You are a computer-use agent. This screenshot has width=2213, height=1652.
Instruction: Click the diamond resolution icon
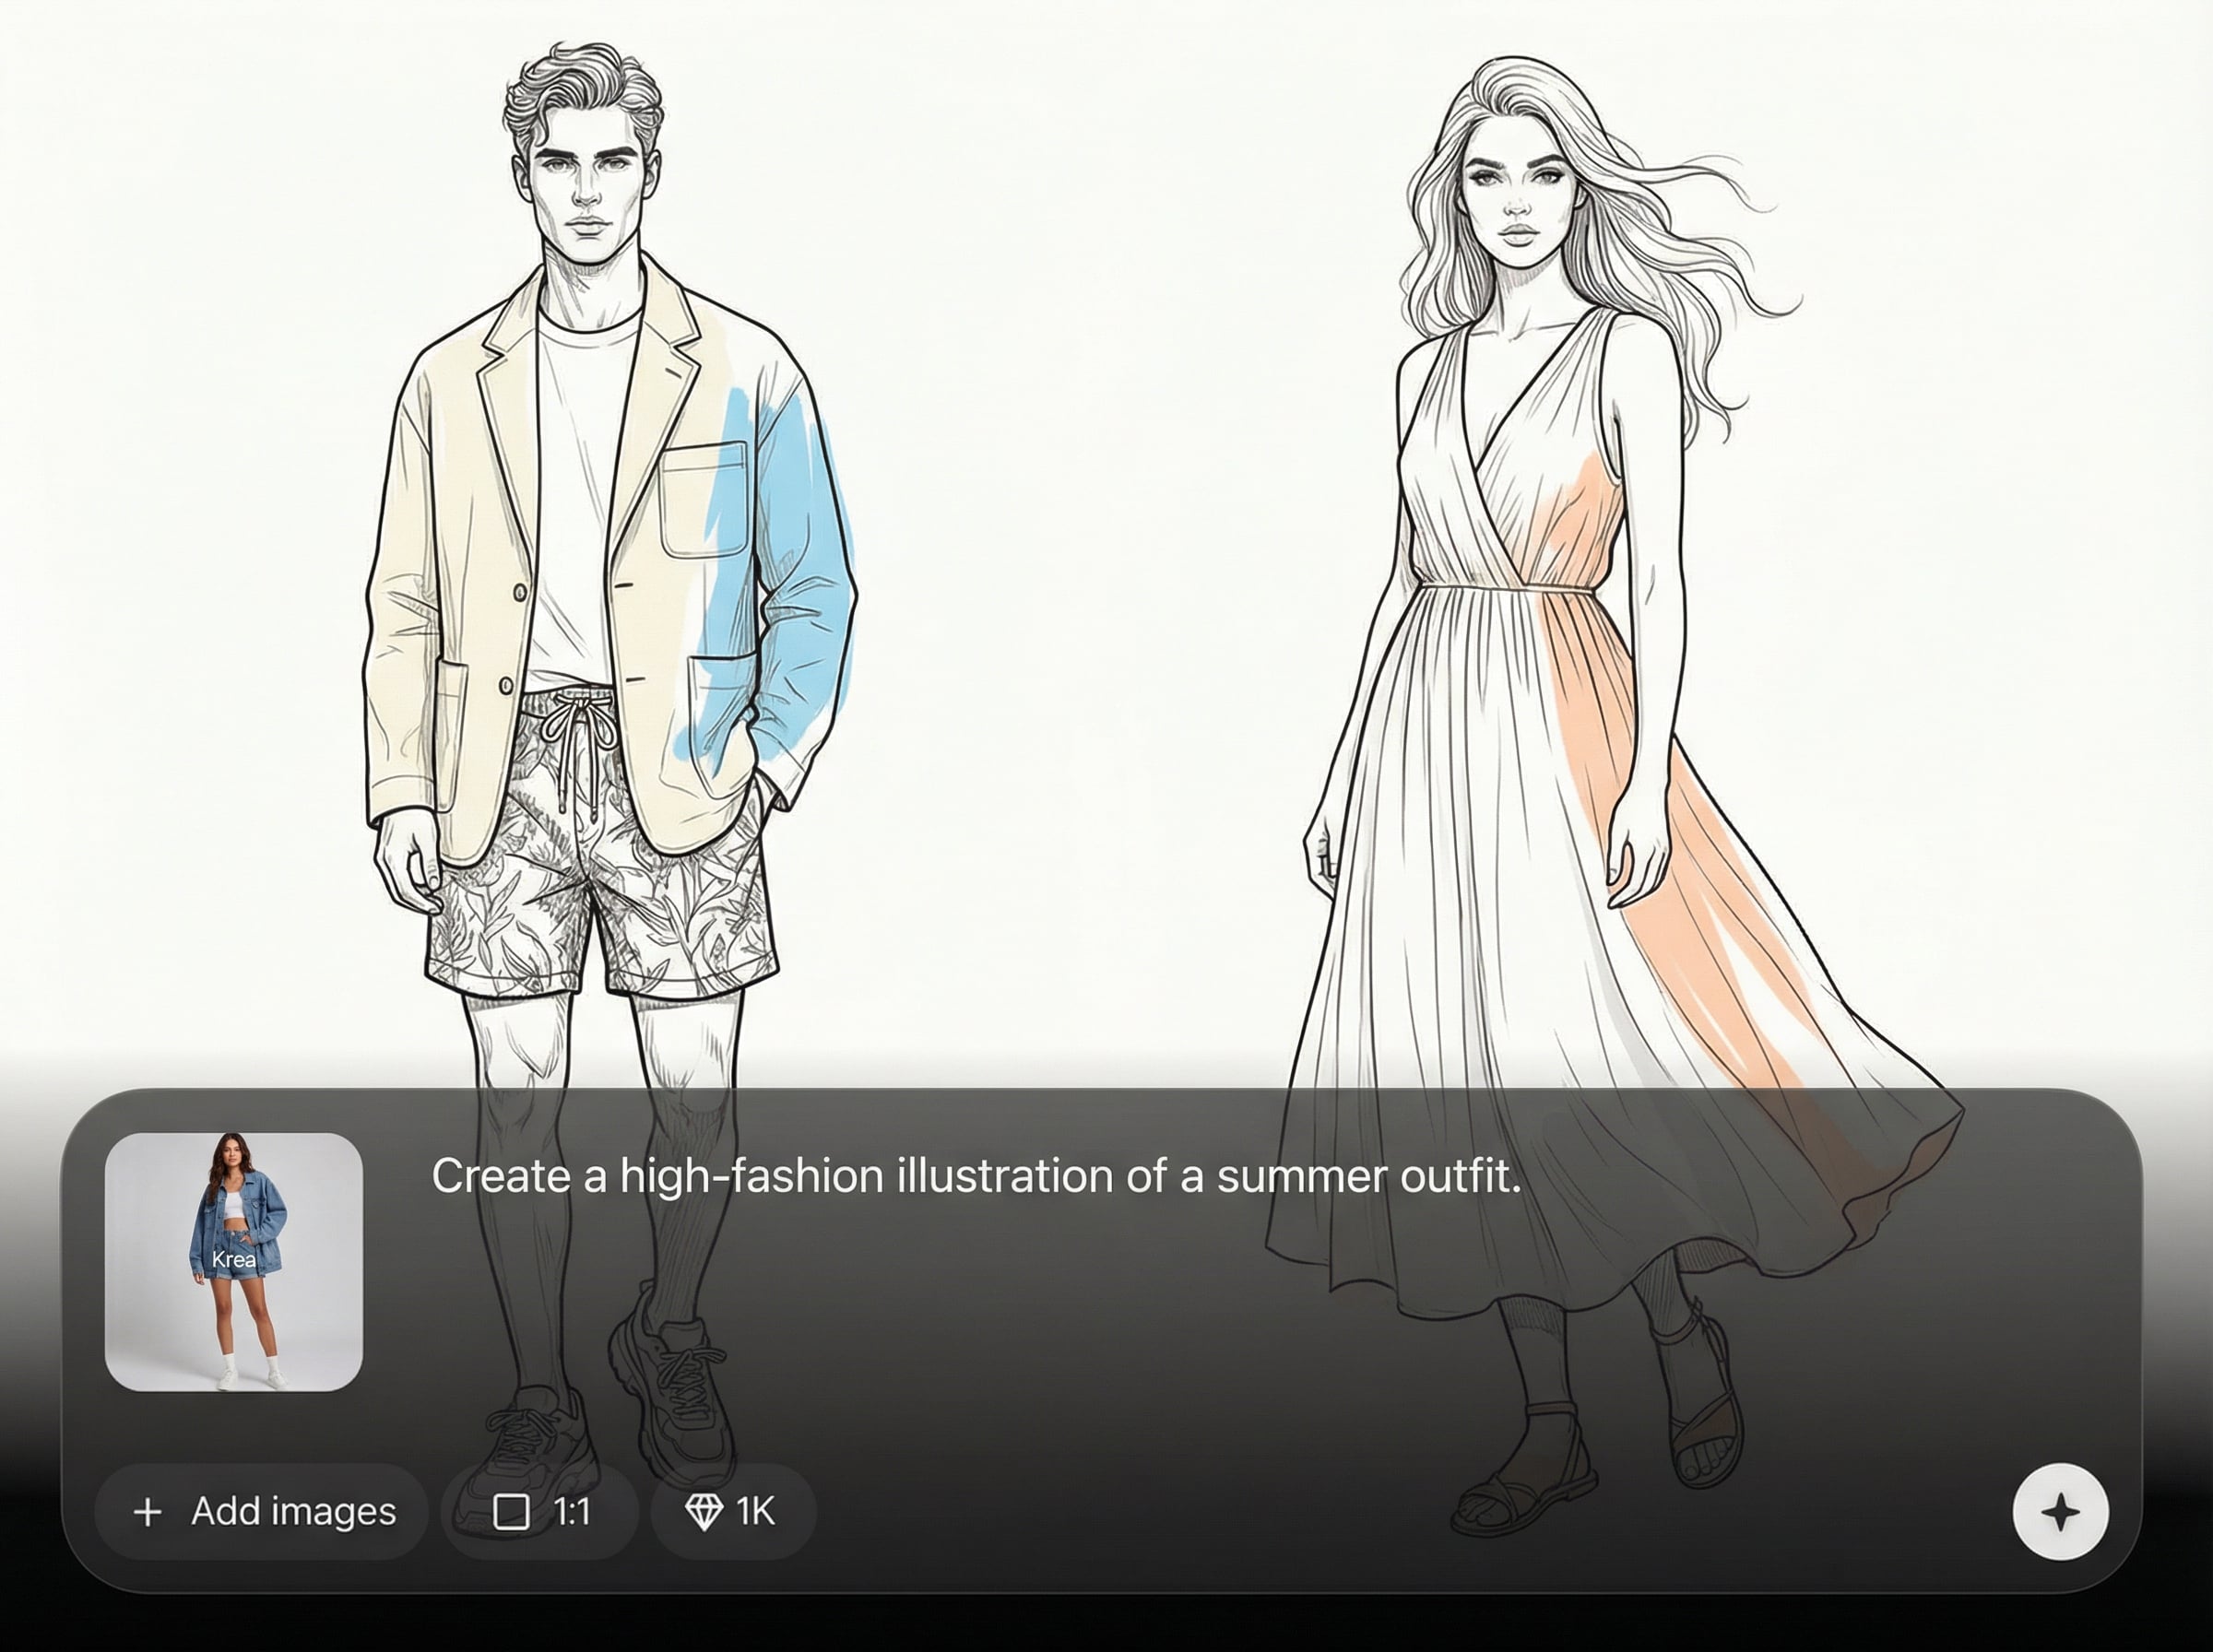point(703,1512)
